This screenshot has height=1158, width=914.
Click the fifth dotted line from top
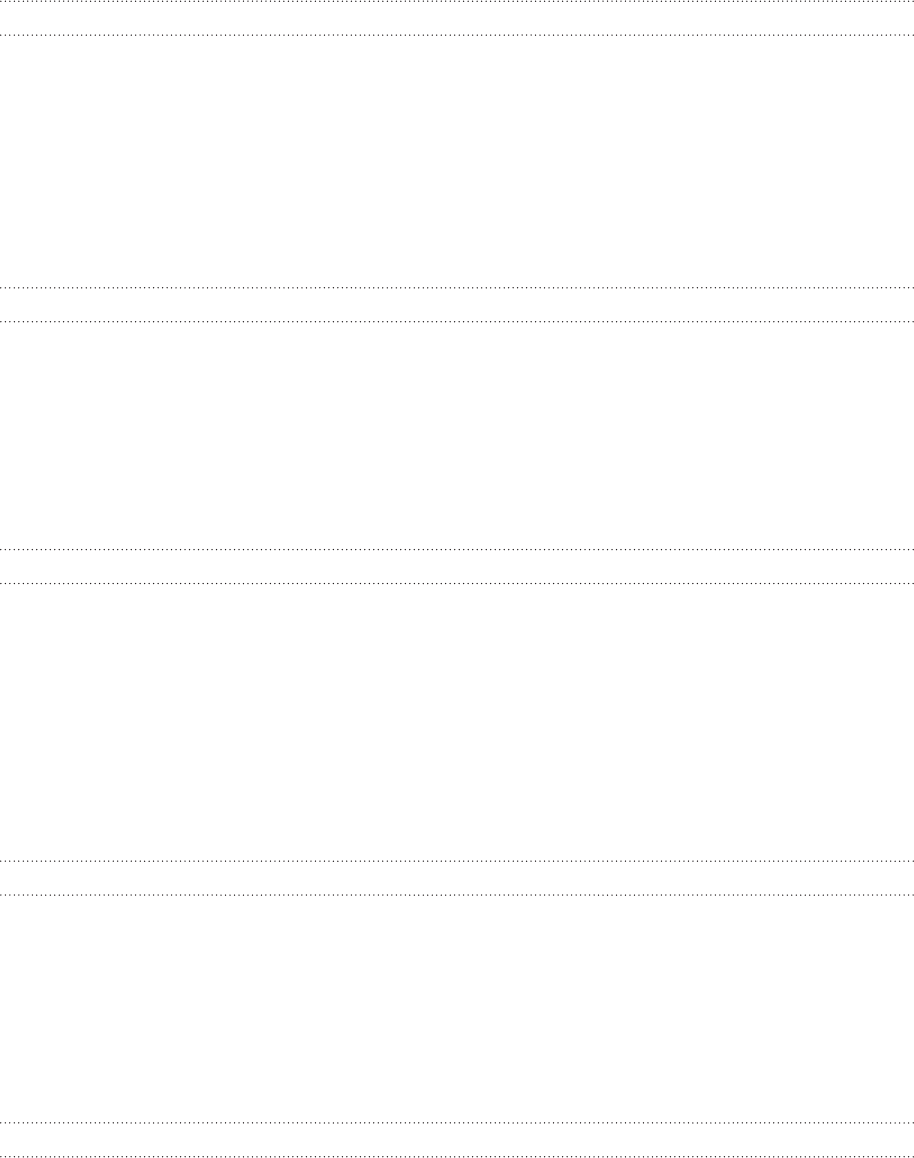coord(457,549)
